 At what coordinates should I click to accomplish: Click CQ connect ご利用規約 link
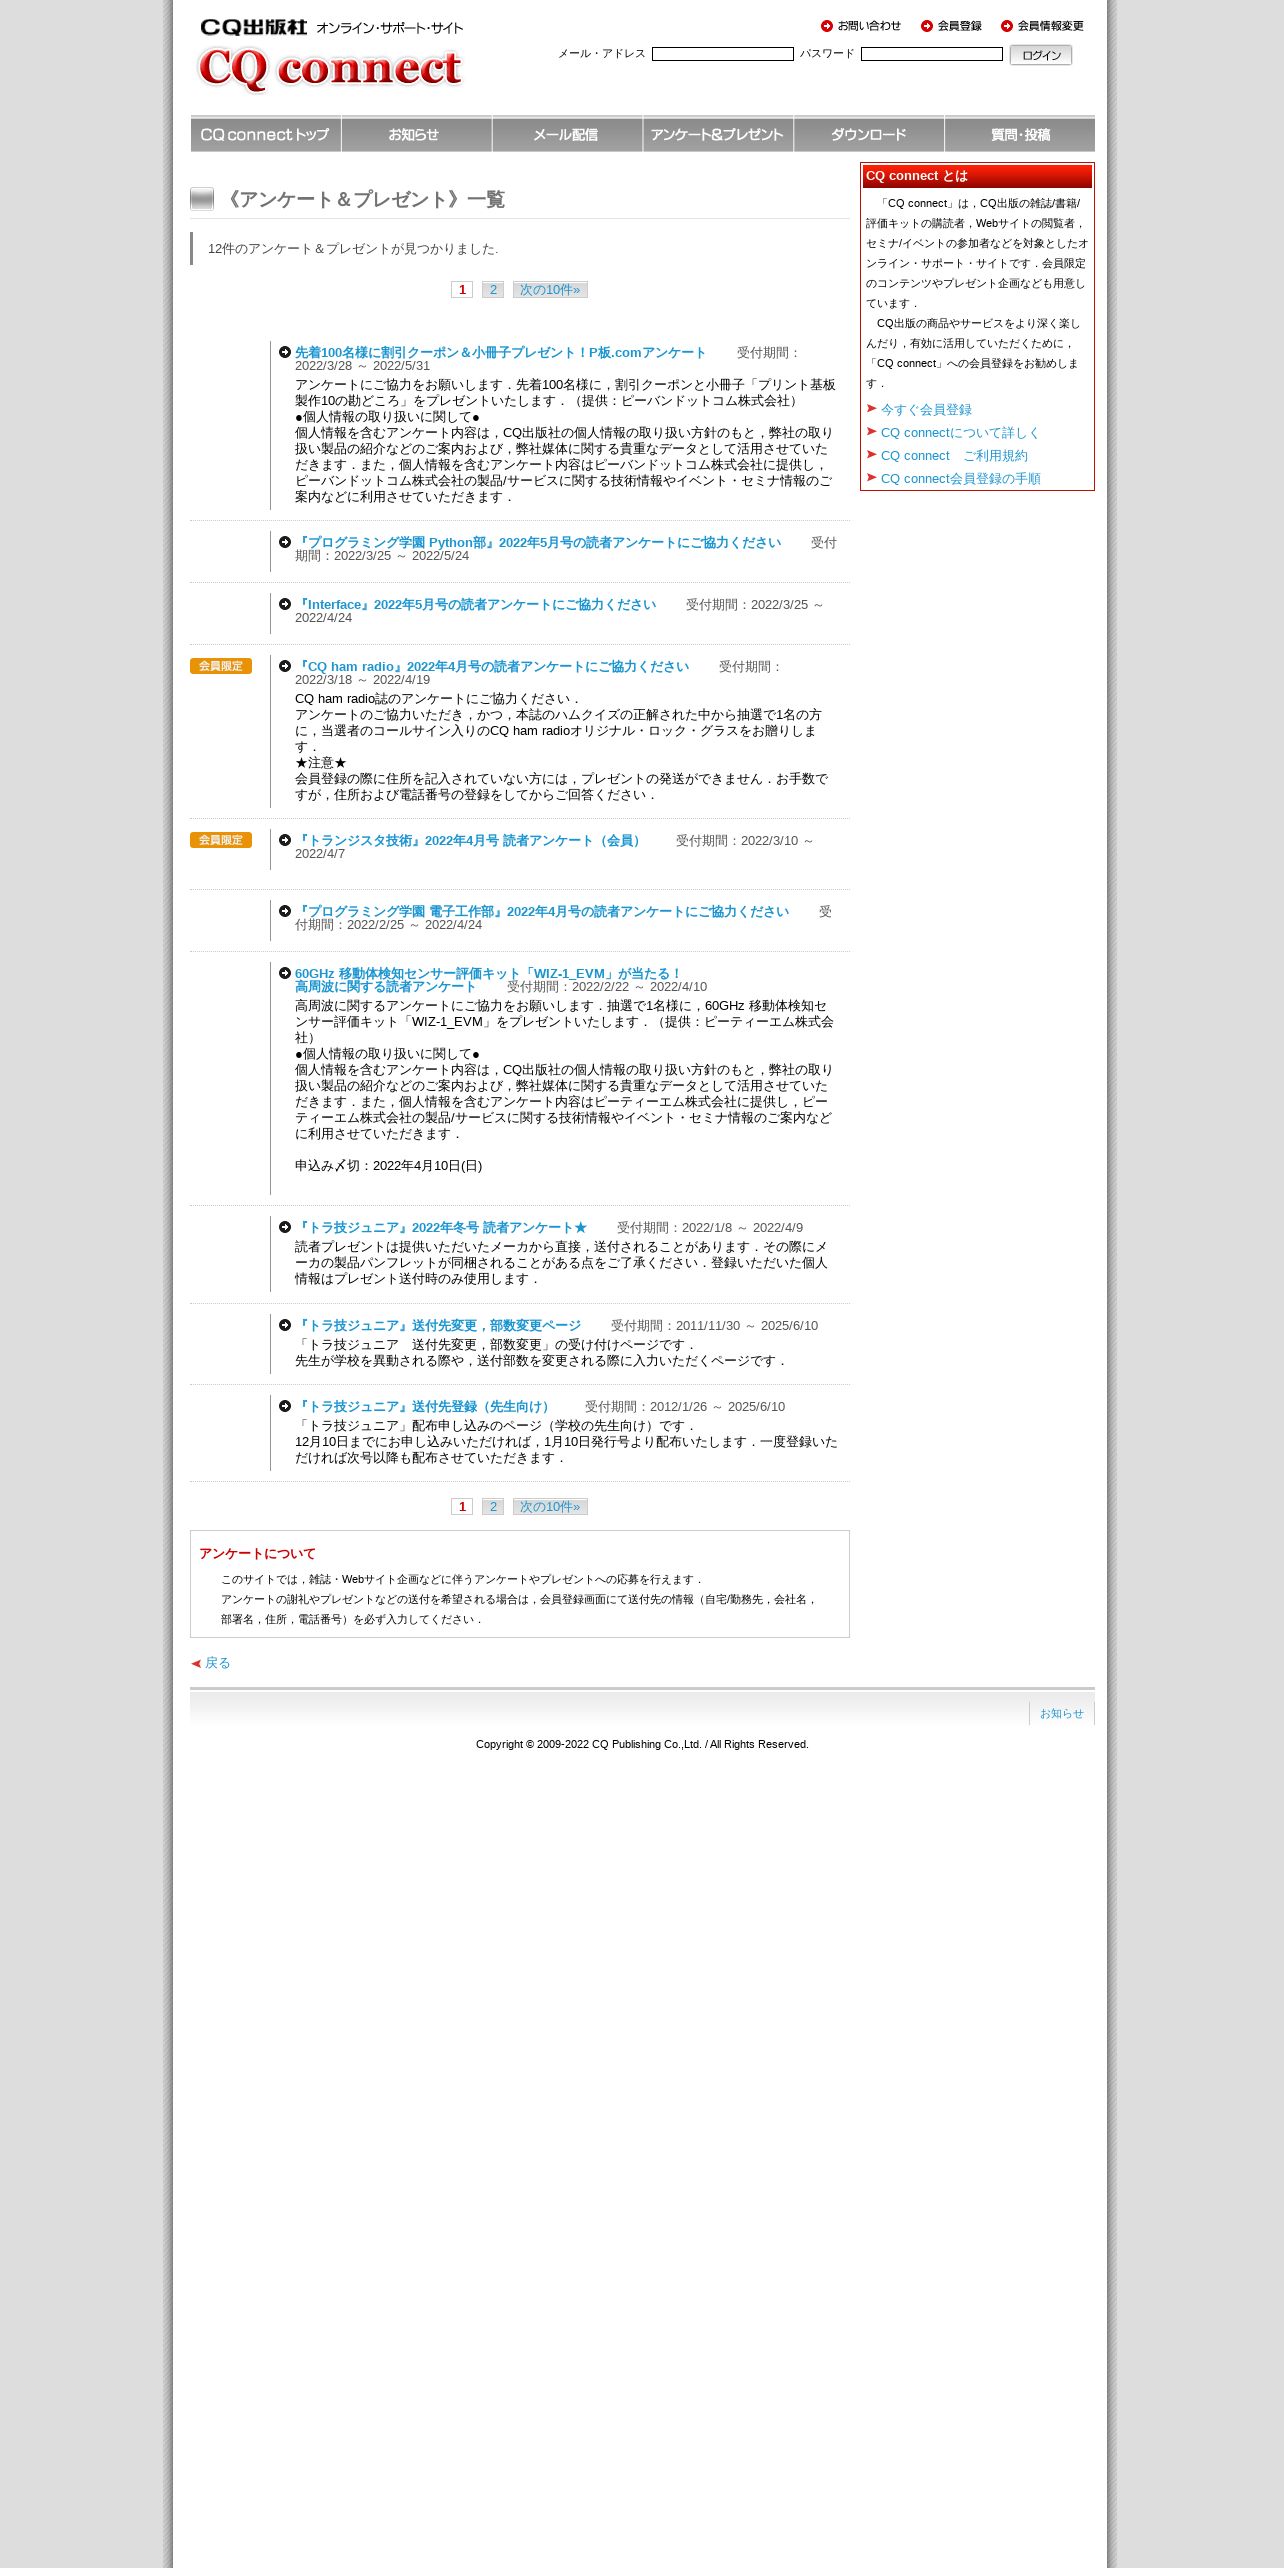point(954,455)
